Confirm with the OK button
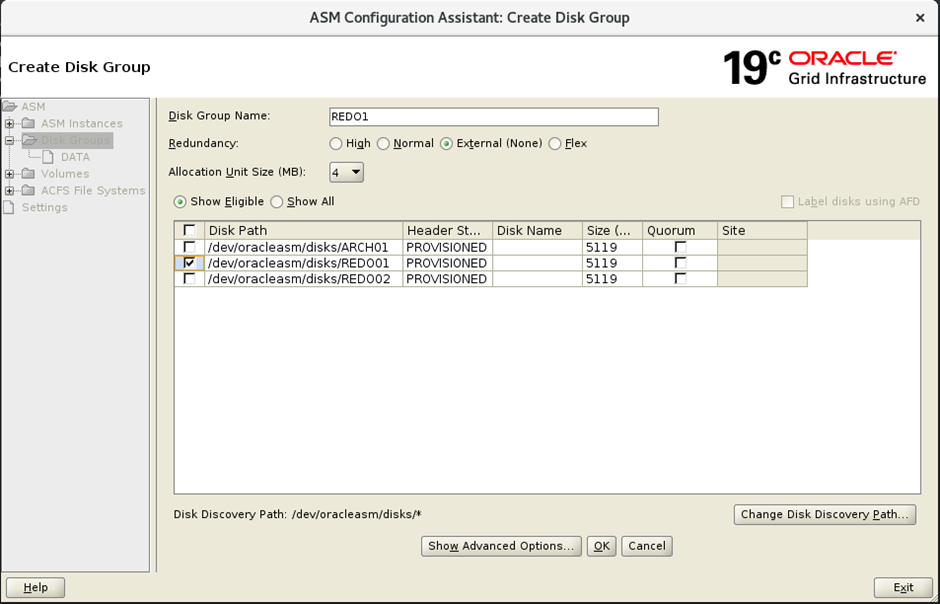Viewport: 940px width, 604px height. pyautogui.click(x=601, y=546)
